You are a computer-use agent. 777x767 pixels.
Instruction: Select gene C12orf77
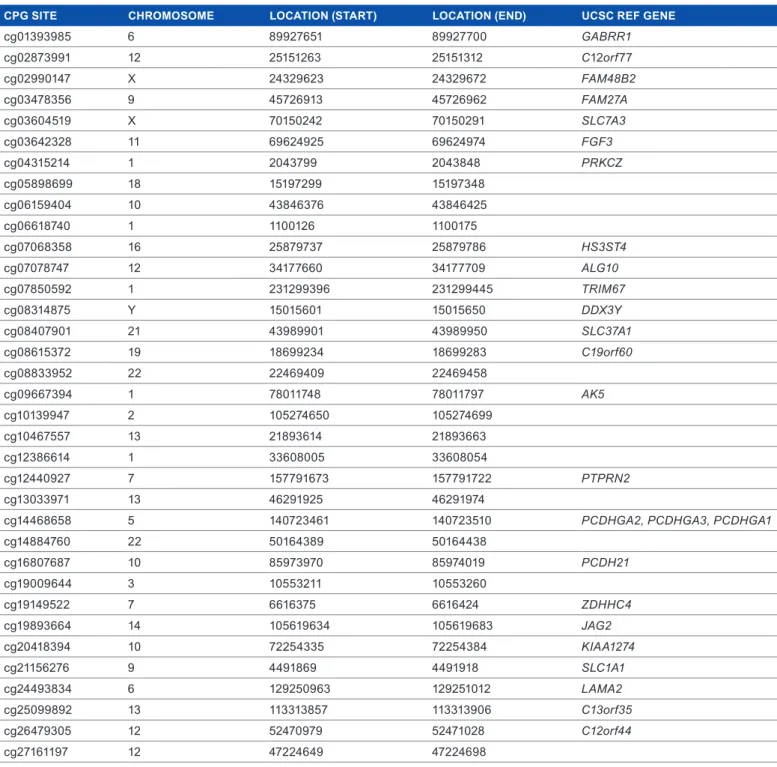coord(607,57)
